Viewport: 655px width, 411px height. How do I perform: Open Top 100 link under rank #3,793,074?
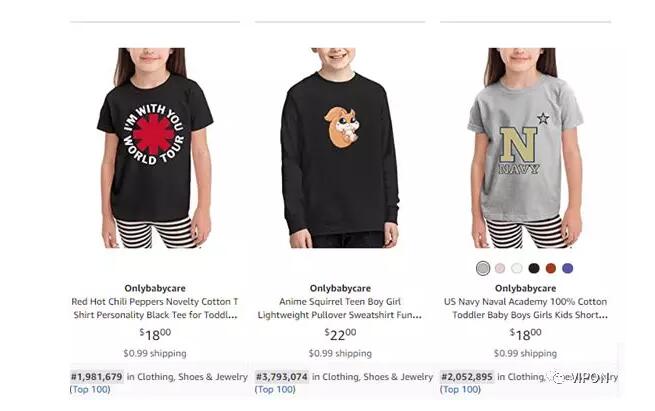pos(275,389)
